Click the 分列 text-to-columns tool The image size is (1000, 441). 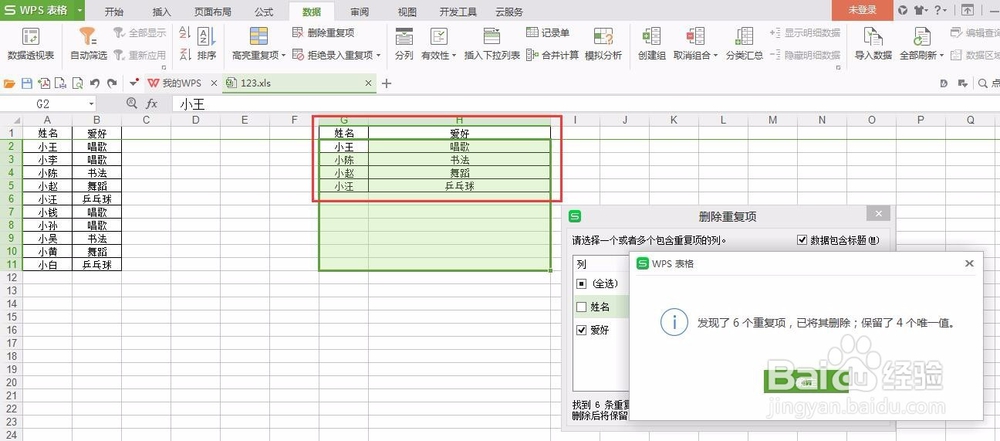point(404,43)
